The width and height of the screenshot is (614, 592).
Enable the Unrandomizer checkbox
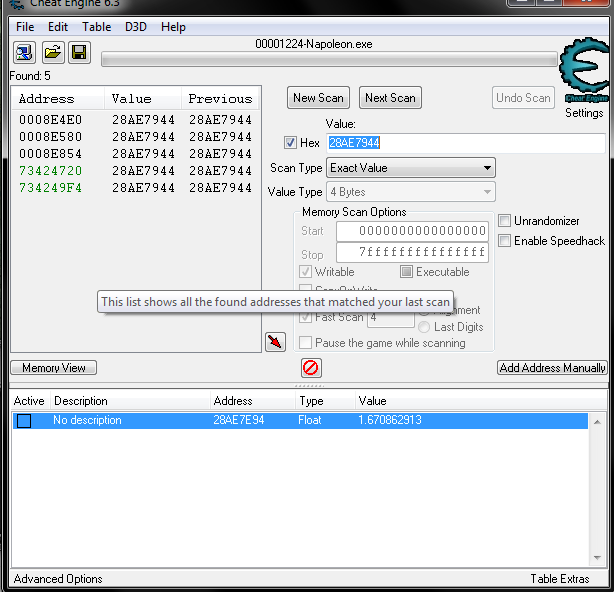click(504, 220)
